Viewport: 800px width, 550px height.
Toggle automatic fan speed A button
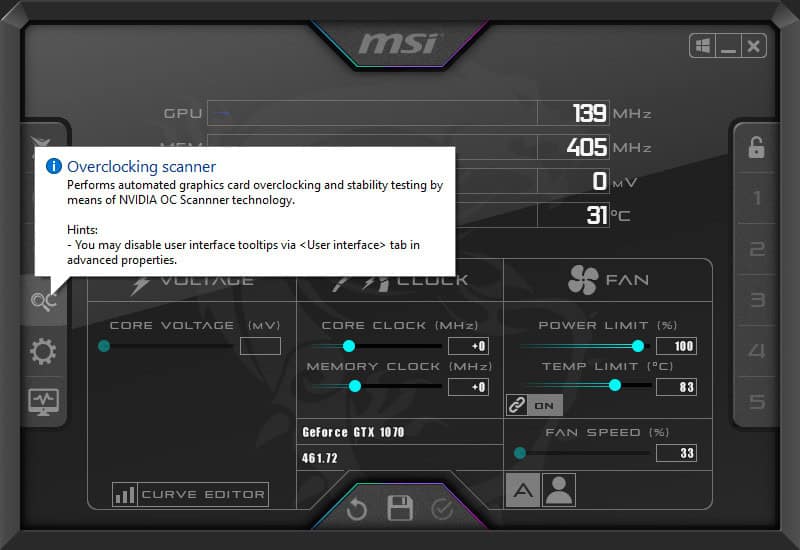[522, 490]
